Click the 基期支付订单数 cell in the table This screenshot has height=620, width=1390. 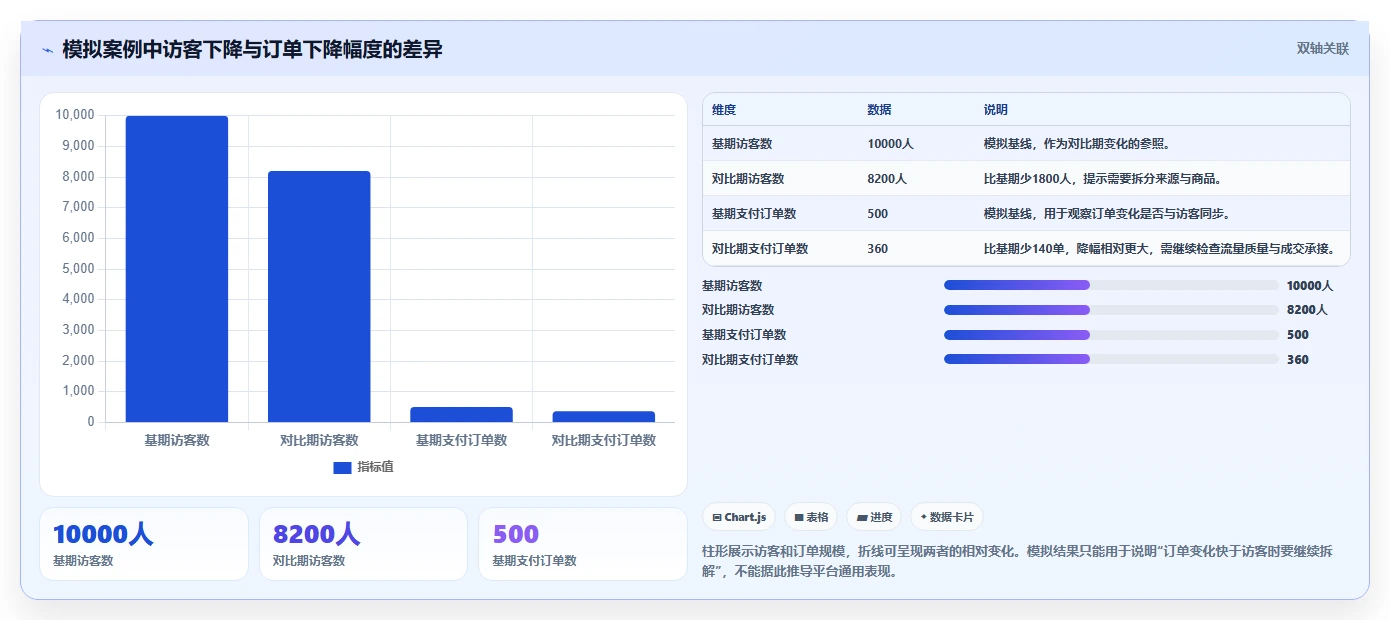[x=754, y=214]
